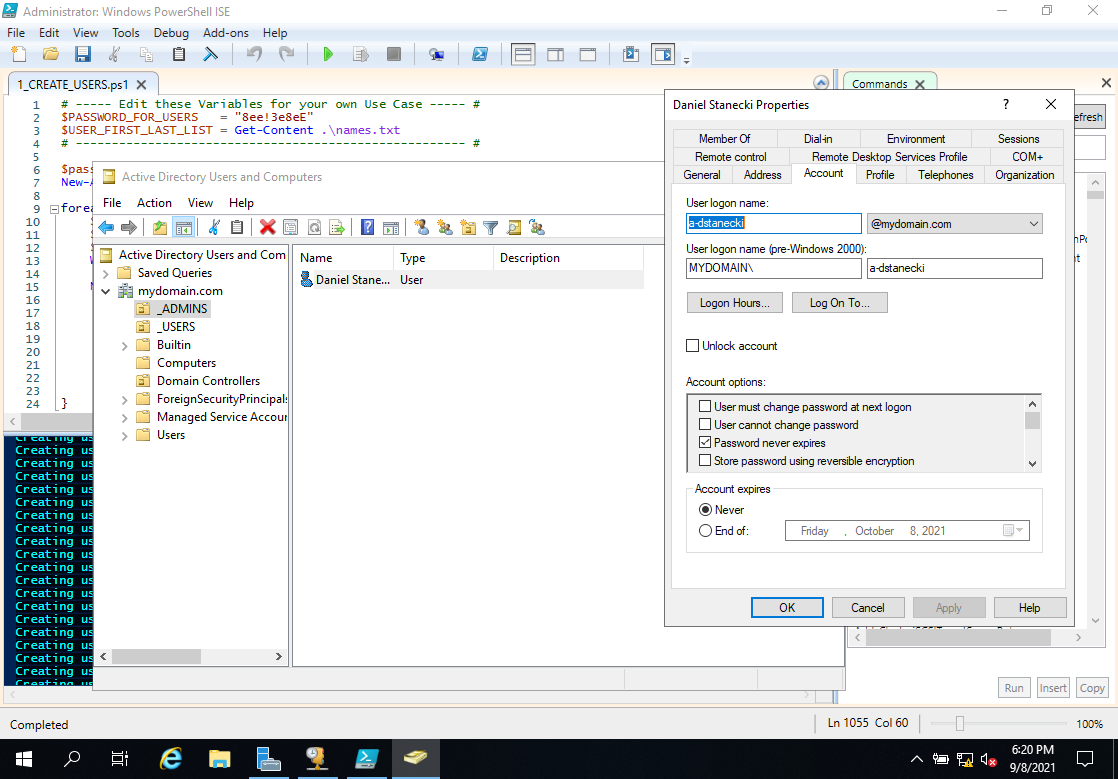1118x779 pixels.
Task: Click the Run Selection icon
Action: click(x=361, y=54)
